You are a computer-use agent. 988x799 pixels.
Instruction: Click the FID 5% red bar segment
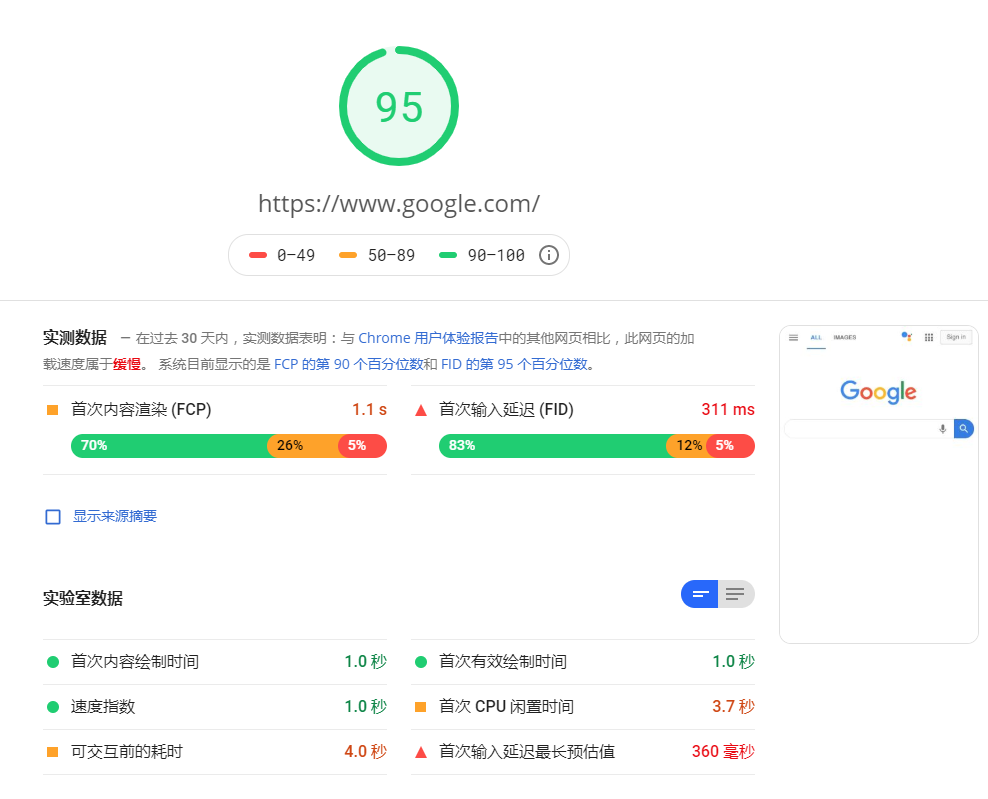point(731,445)
